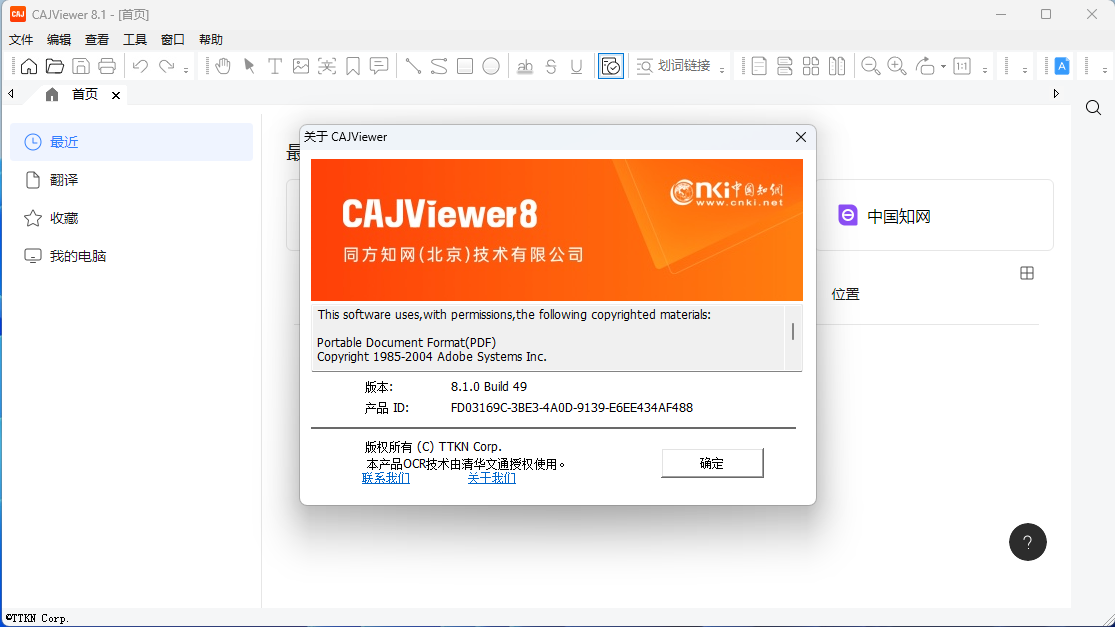This screenshot has width=1115, height=627.
Task: Select the arrow pointer selection tool
Action: point(249,66)
